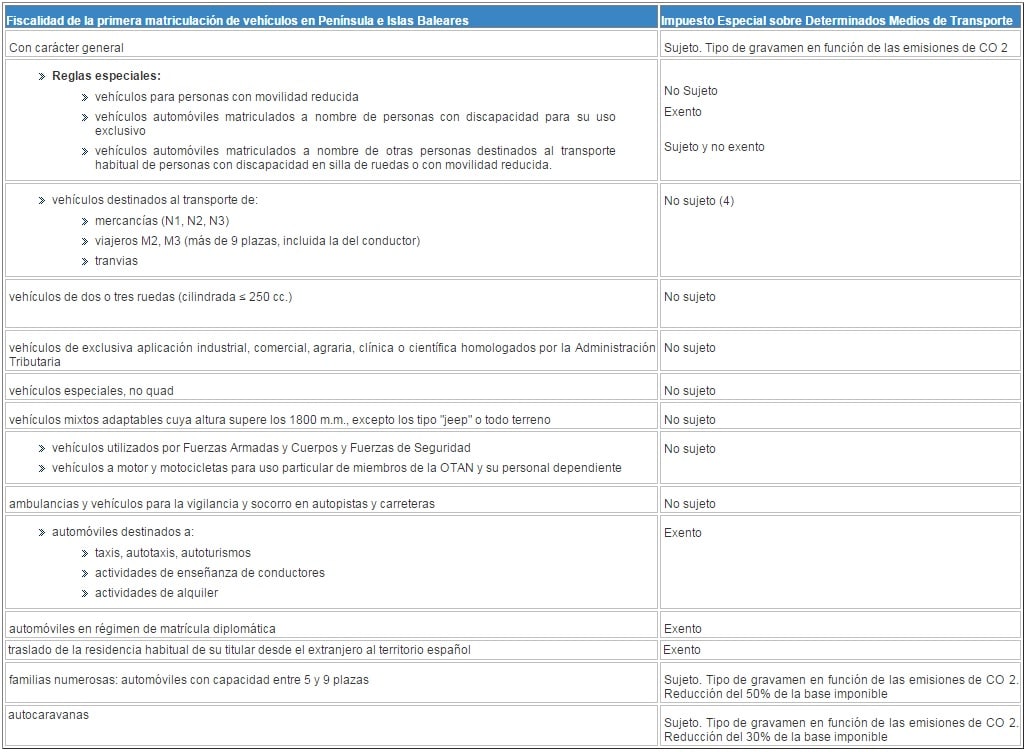Click 'No sujeto' beside dos o tres ruedas
The image size is (1025, 752).
(x=690, y=297)
